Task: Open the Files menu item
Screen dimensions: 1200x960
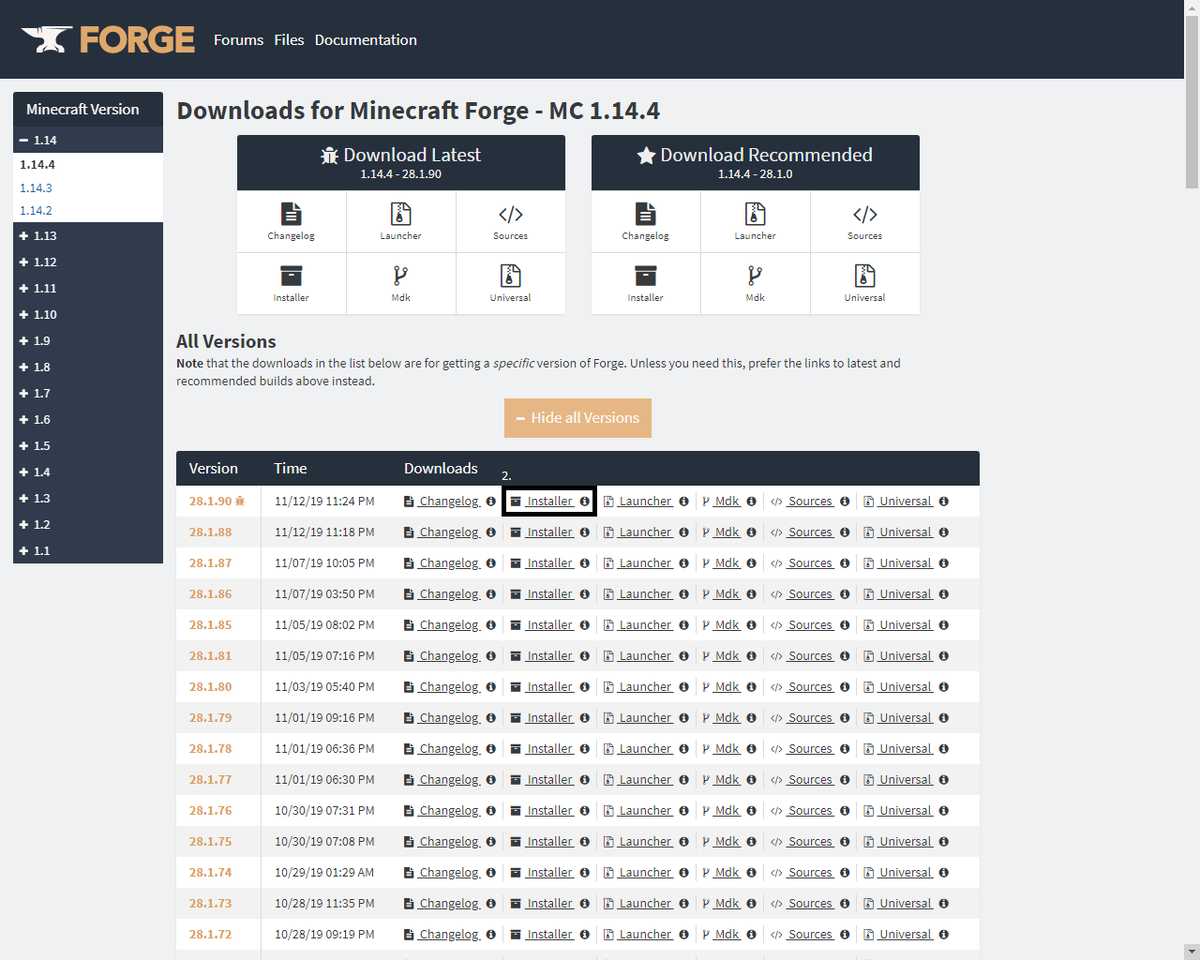Action: tap(289, 40)
